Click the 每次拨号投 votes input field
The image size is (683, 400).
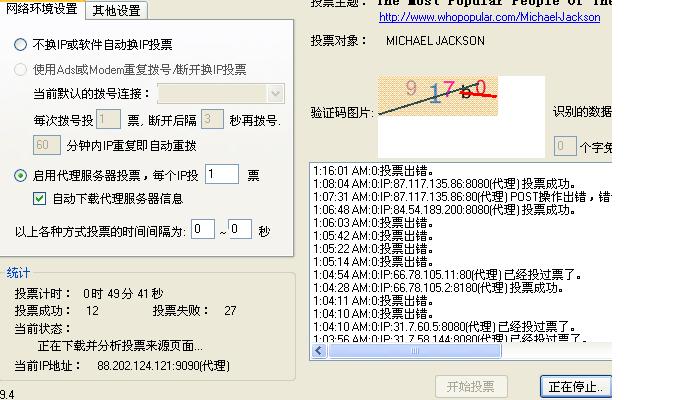pyautogui.click(x=108, y=120)
